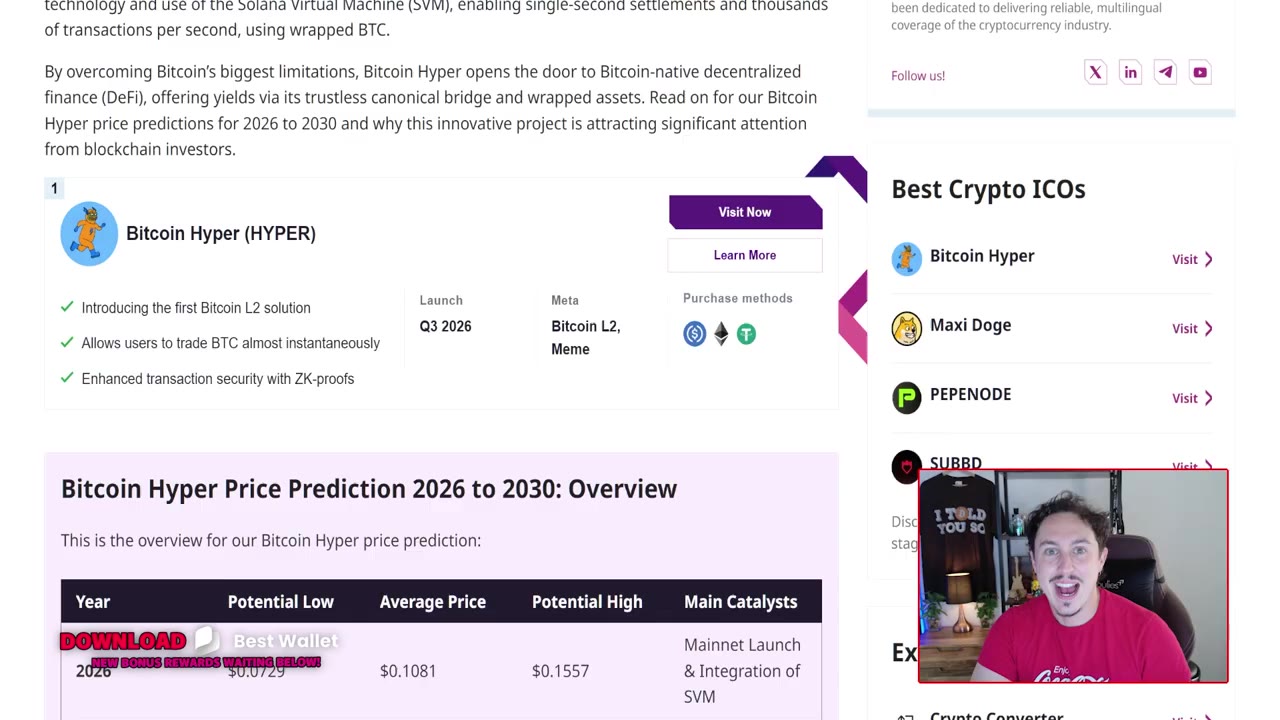This screenshot has width=1280, height=720.
Task: Click the Tether purchase method icon
Action: click(x=746, y=334)
